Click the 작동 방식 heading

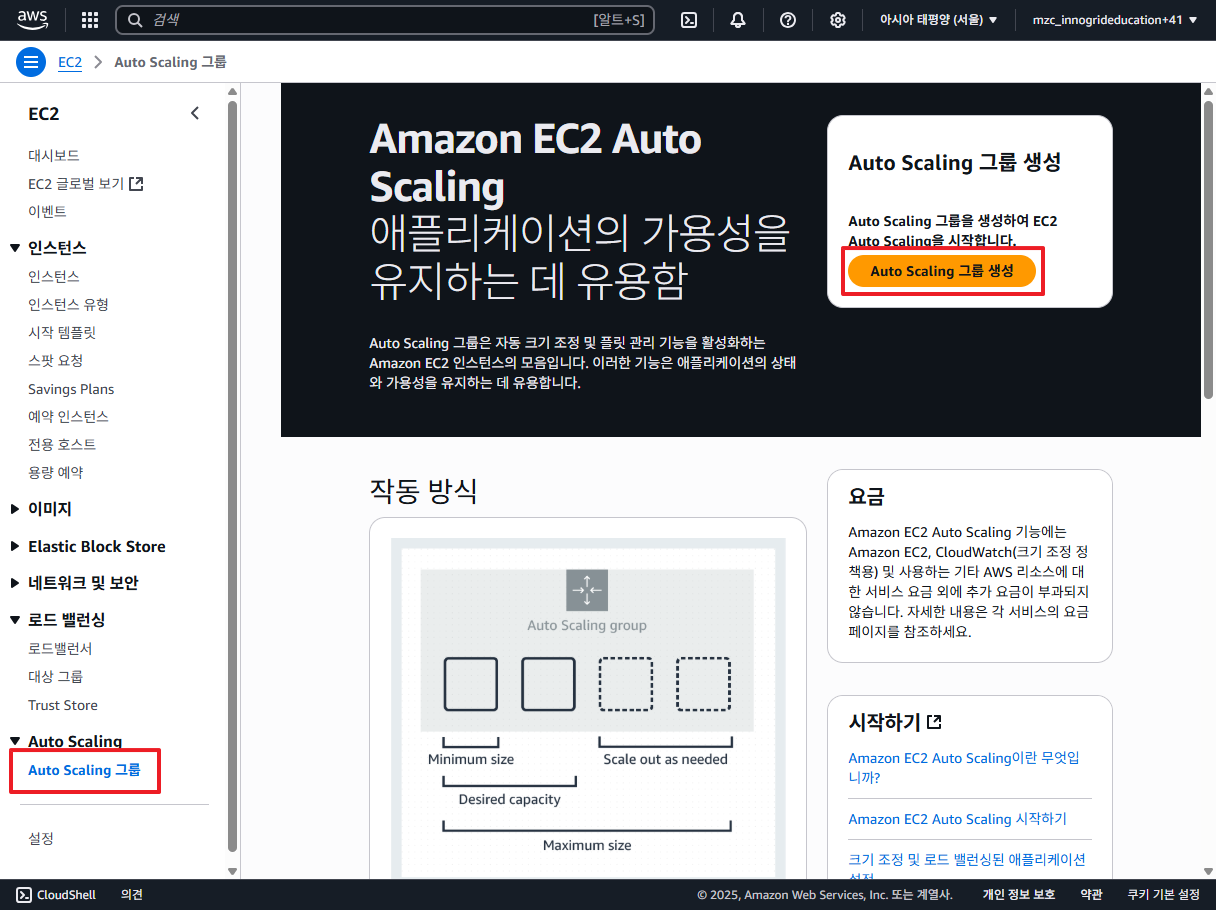(423, 491)
